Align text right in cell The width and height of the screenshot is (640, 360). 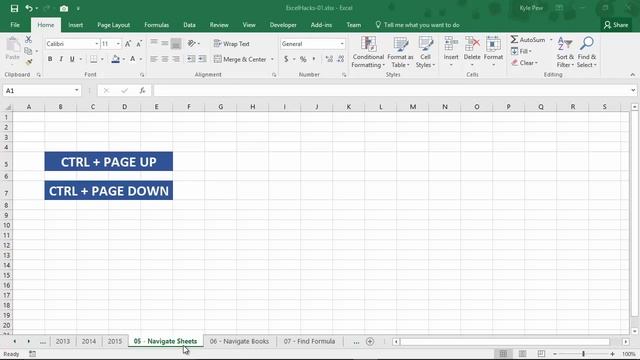tap(176, 59)
